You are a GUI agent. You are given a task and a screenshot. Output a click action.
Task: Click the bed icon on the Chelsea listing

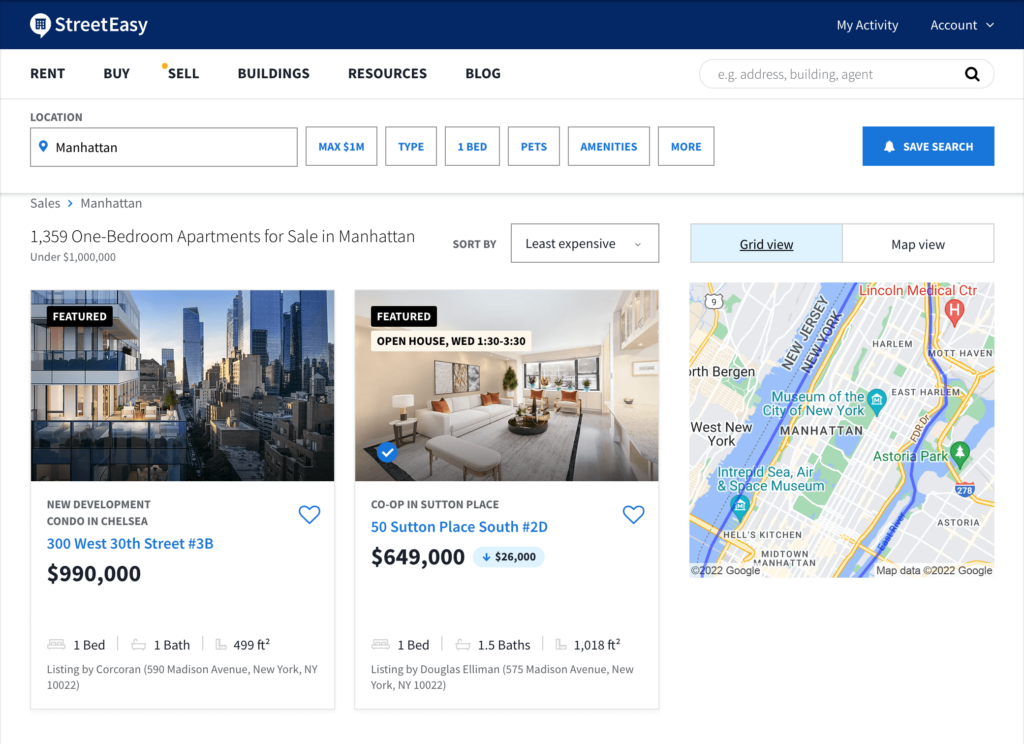click(56, 644)
